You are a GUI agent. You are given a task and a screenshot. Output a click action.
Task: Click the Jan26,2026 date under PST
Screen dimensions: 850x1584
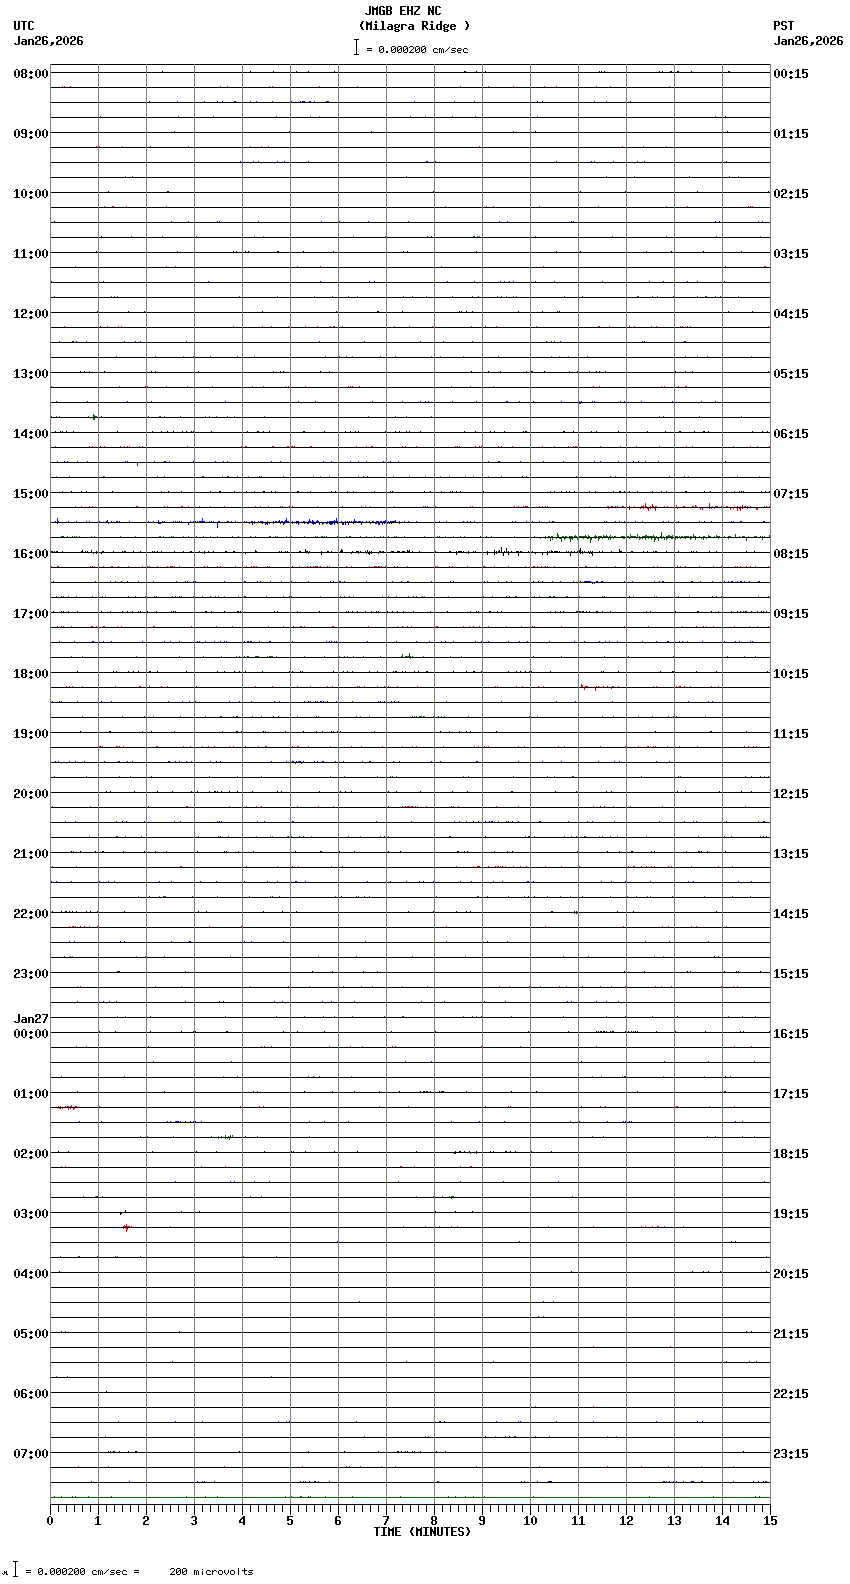coord(808,41)
